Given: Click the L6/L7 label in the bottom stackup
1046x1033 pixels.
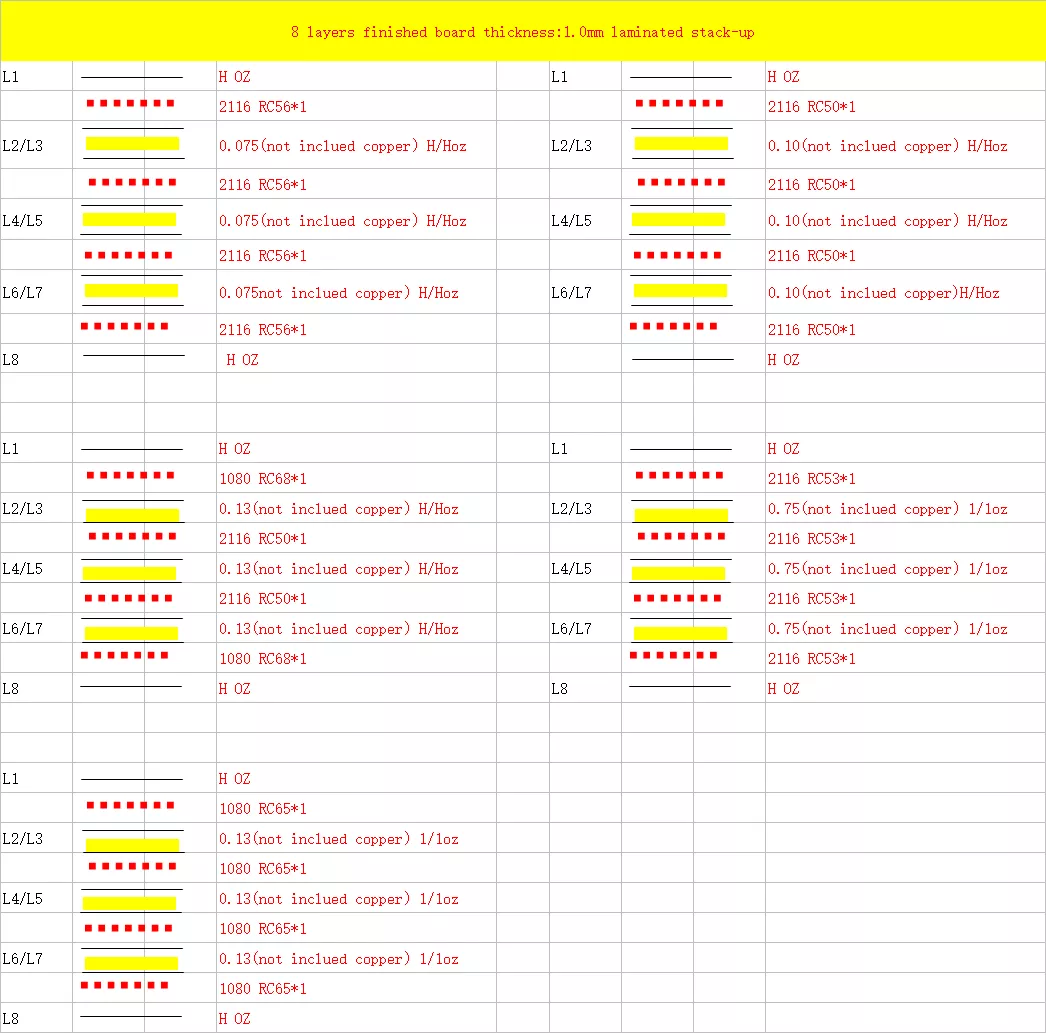Looking at the screenshot, I should 22,957.
